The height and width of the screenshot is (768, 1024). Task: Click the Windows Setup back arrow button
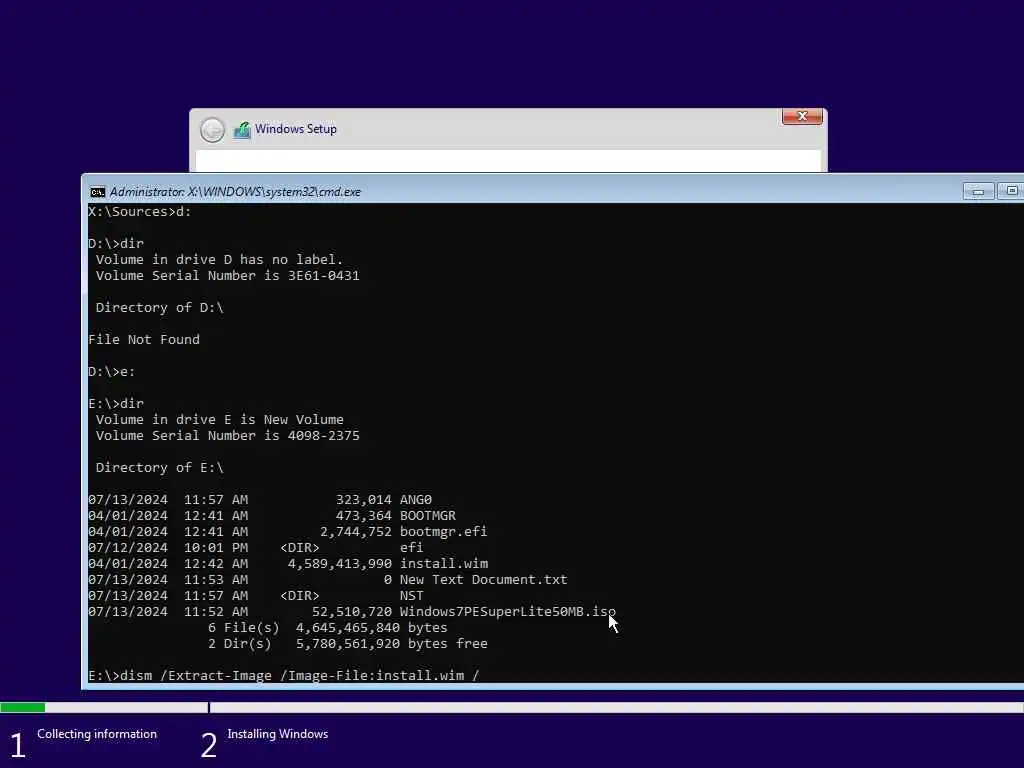[212, 129]
